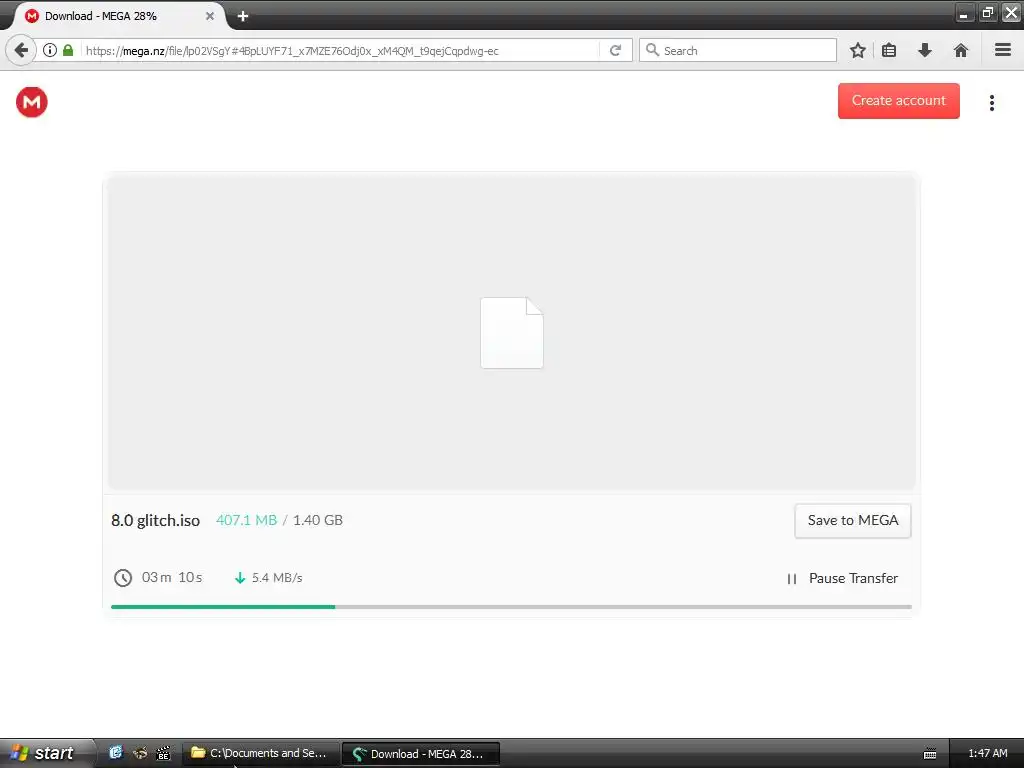This screenshot has width=1024, height=768.
Task: Restore down the browser window
Action: click(x=987, y=12)
